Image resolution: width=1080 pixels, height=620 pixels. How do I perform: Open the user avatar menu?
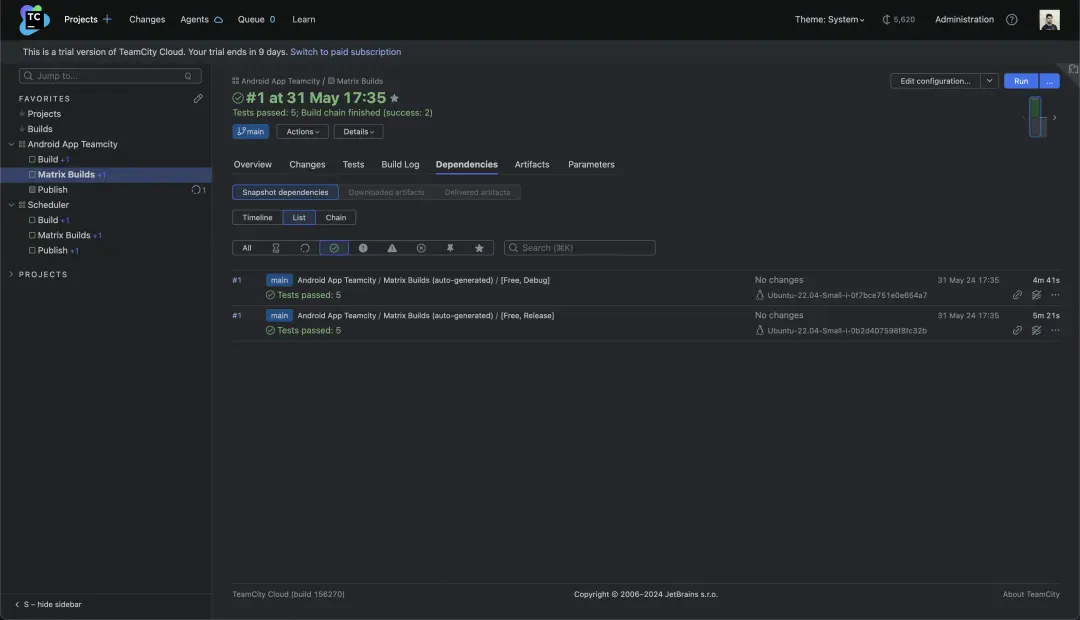pos(1049,19)
